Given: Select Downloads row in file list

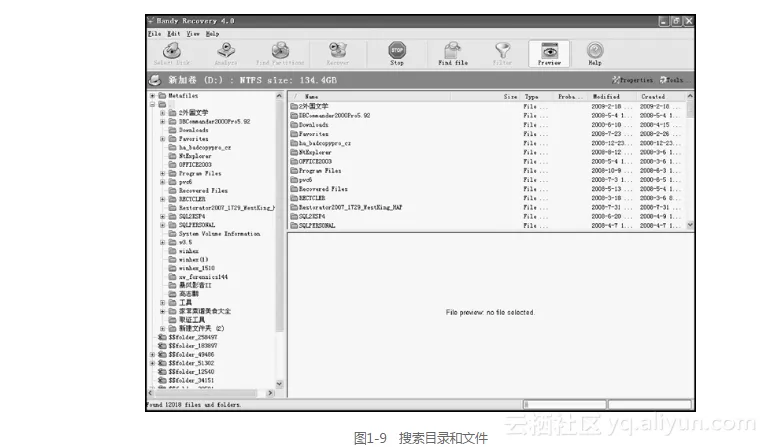Looking at the screenshot, I should tap(487, 125).
